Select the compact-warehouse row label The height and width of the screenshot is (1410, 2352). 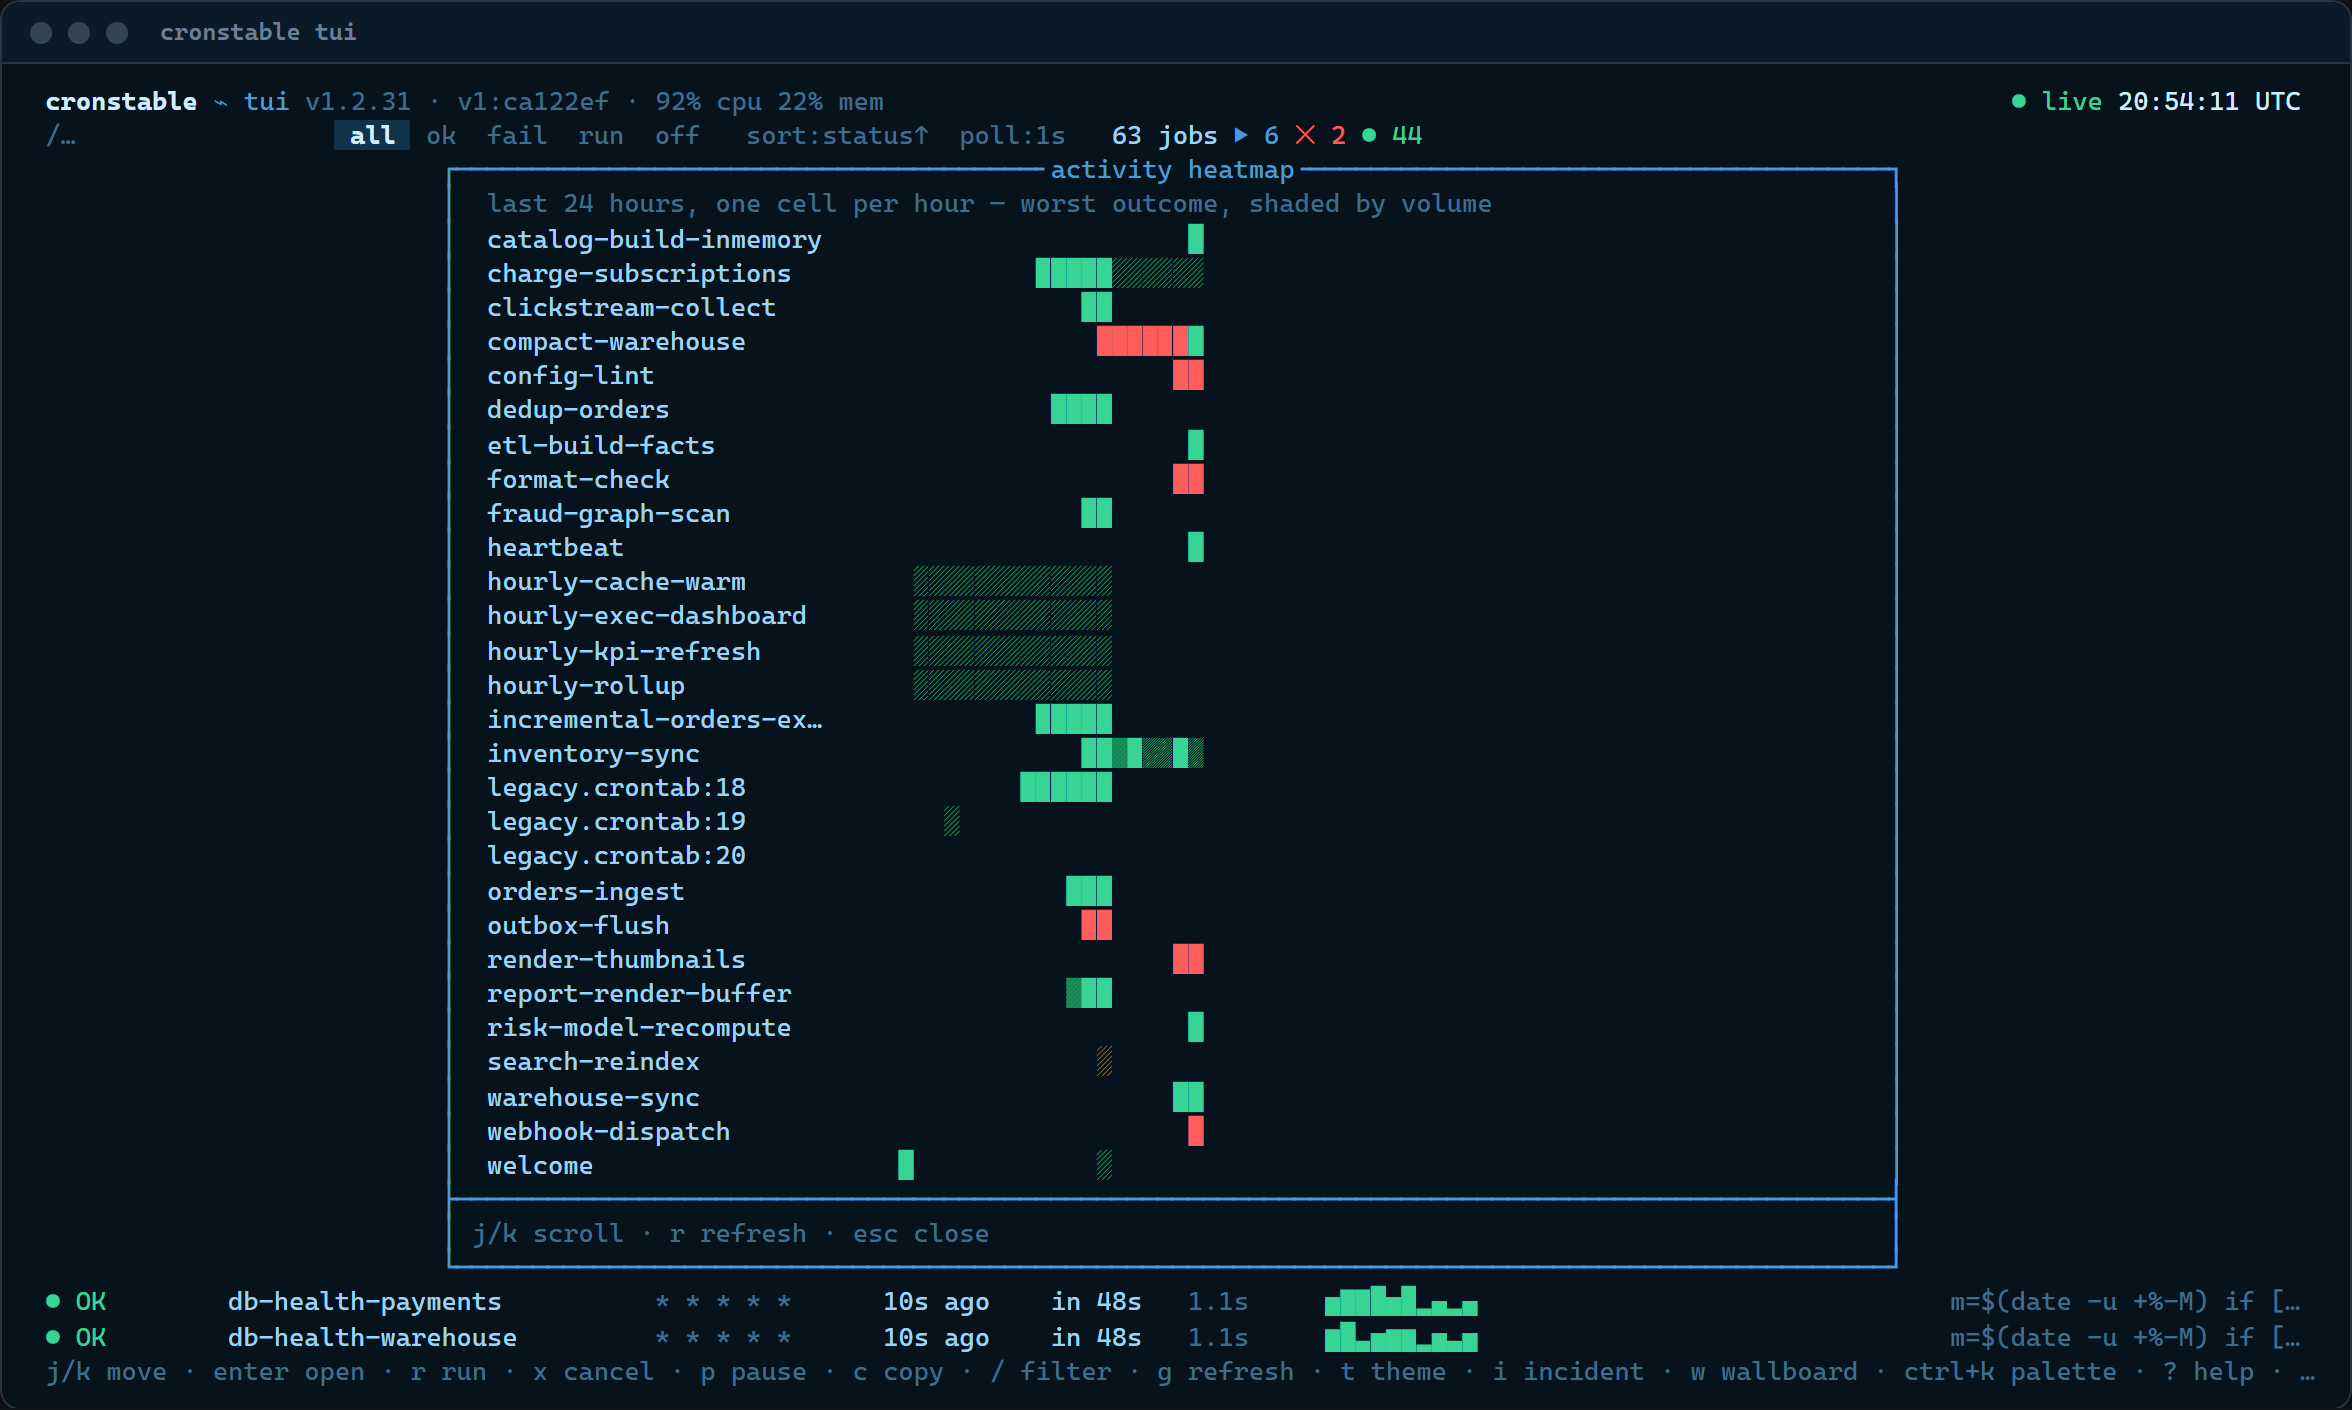click(x=616, y=341)
